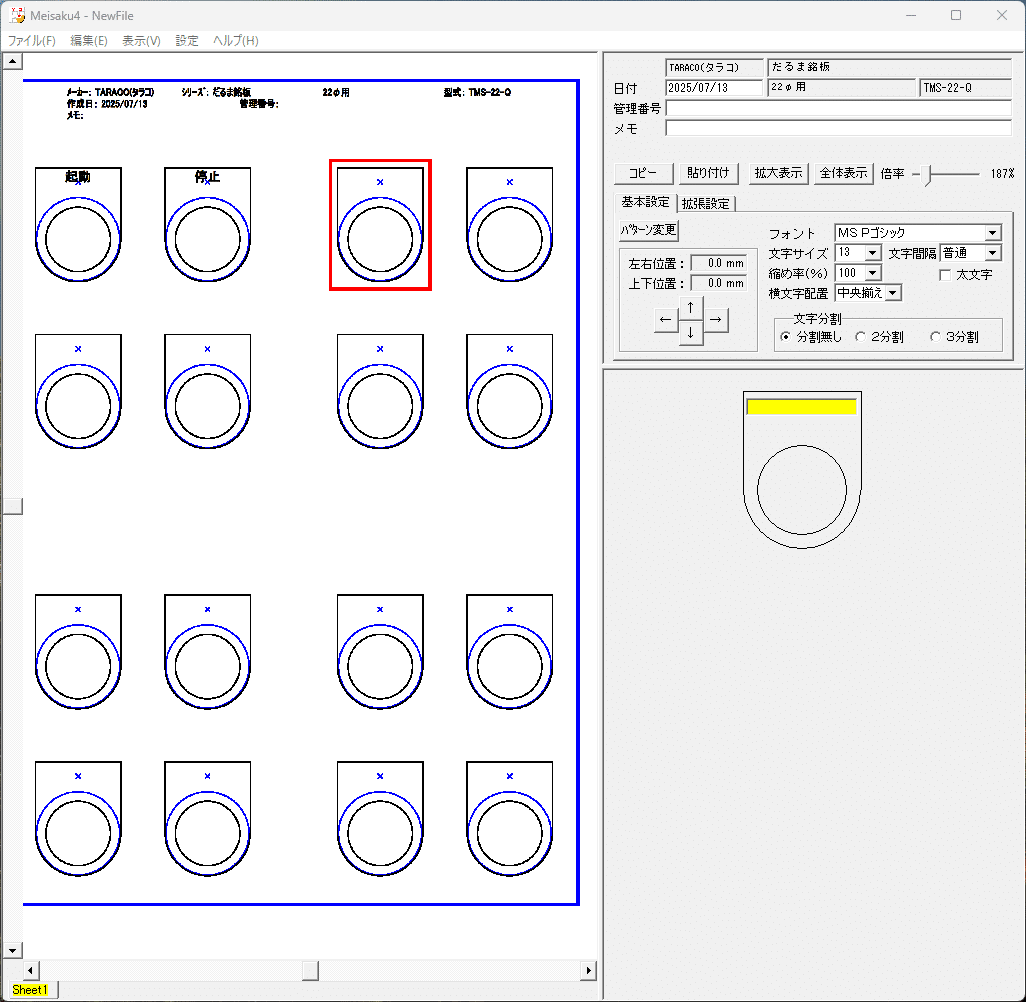Click the yellow text field in preview
Screen dimensions: 1026x1002
802,406
